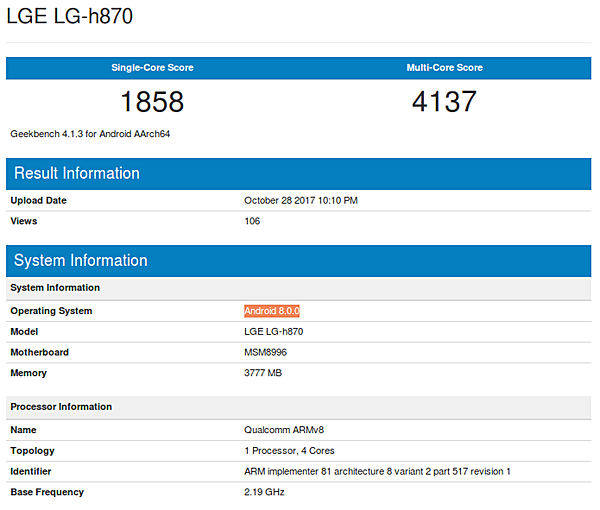Click the LGE LG-h870 page title
Screen dimensions: 600x510
tap(69, 17)
